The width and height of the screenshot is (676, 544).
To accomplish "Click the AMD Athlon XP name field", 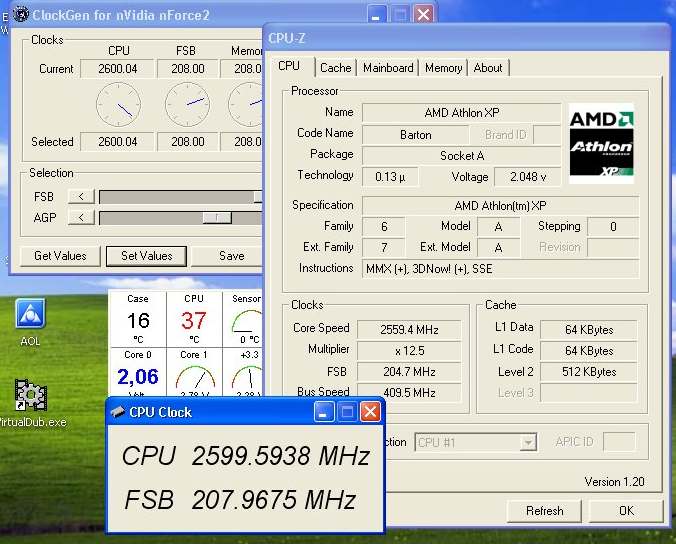I will [462, 113].
